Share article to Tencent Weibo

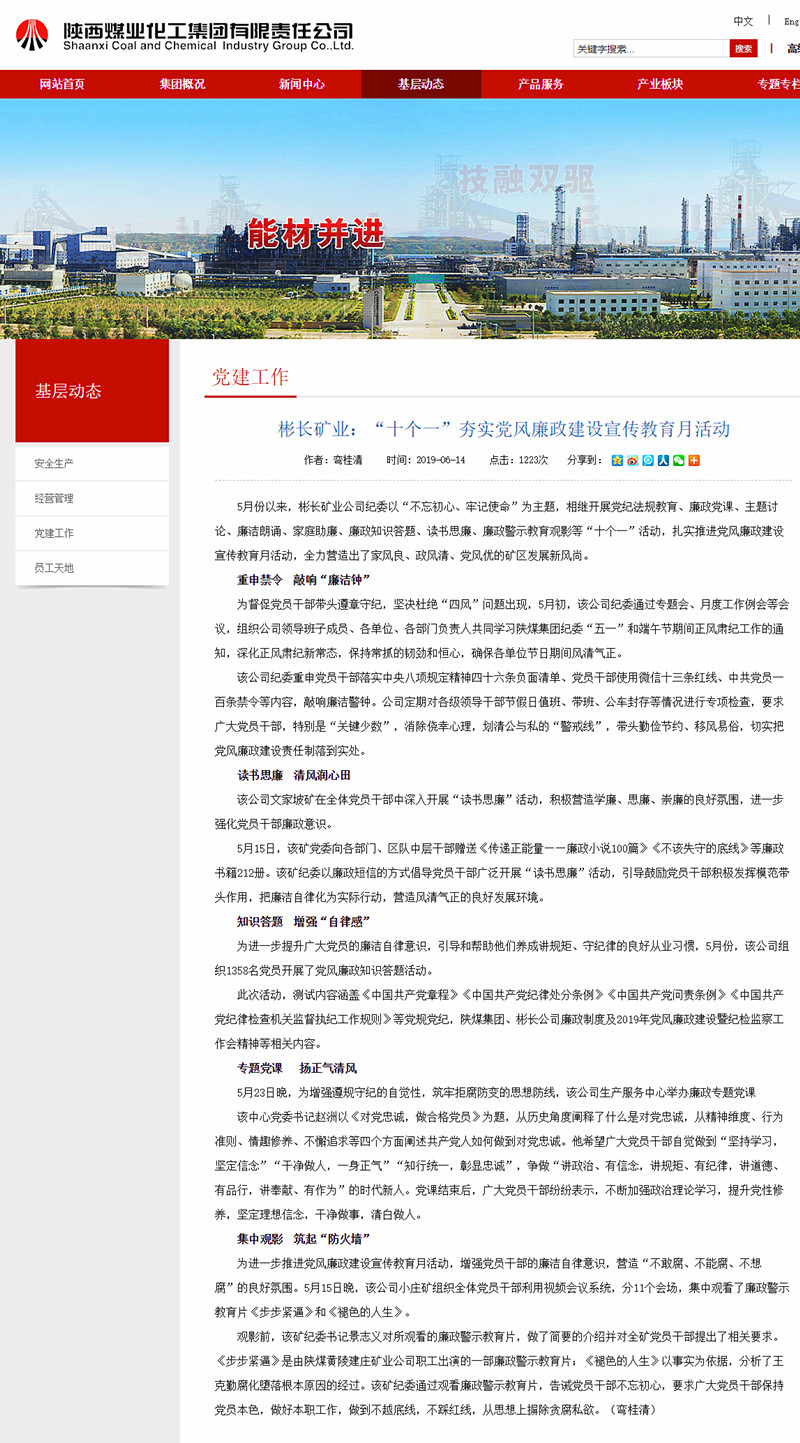[648, 460]
